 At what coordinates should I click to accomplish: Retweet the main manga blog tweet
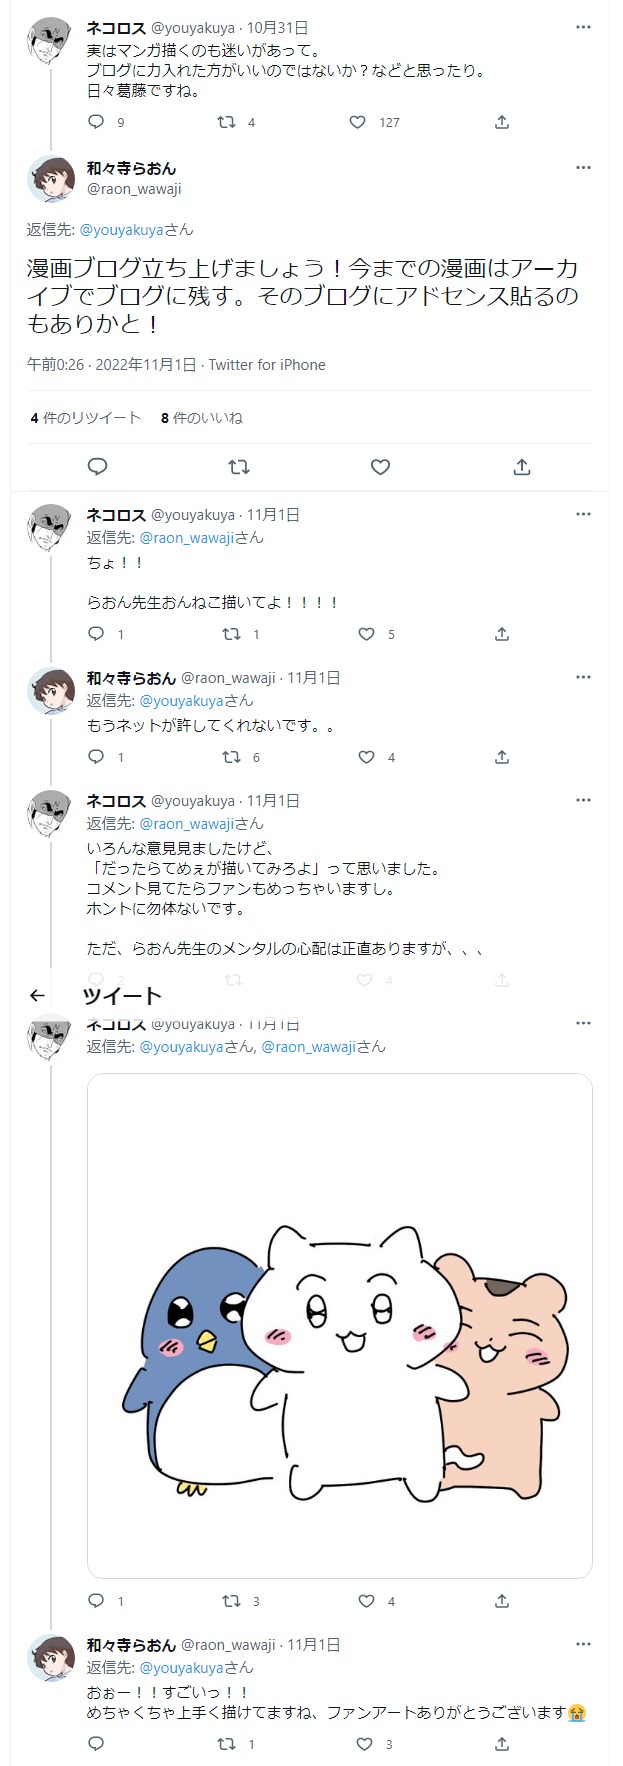point(239,467)
